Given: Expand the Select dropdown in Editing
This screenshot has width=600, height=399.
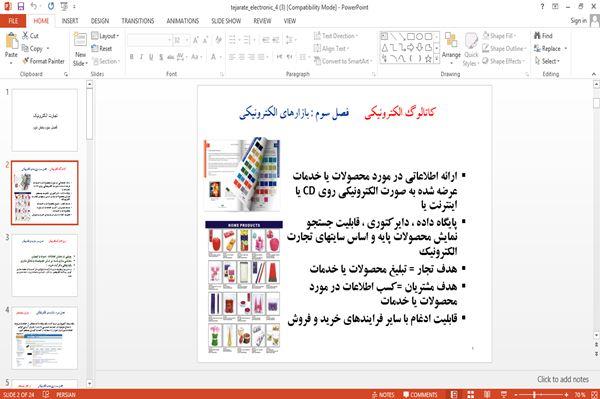Looking at the screenshot, I should (547, 61).
